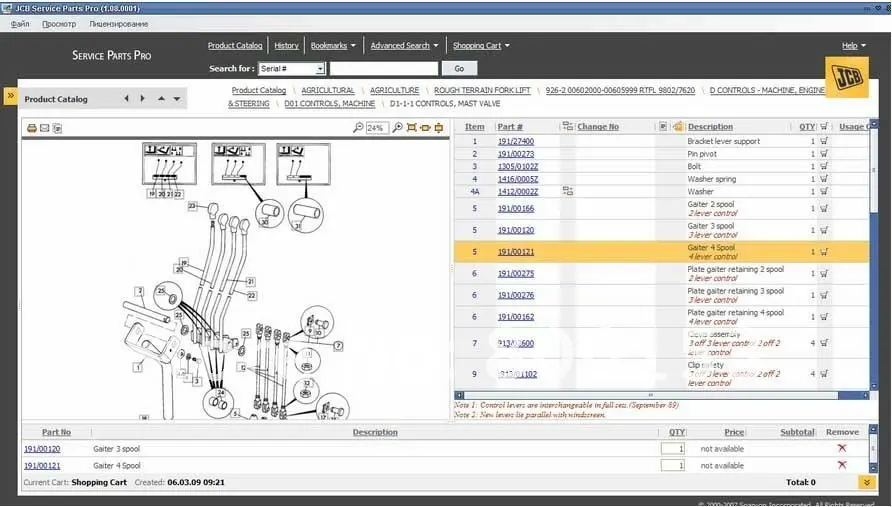This screenshot has width=892, height=507.
Task: Print the parts diagram
Action: click(x=32, y=128)
